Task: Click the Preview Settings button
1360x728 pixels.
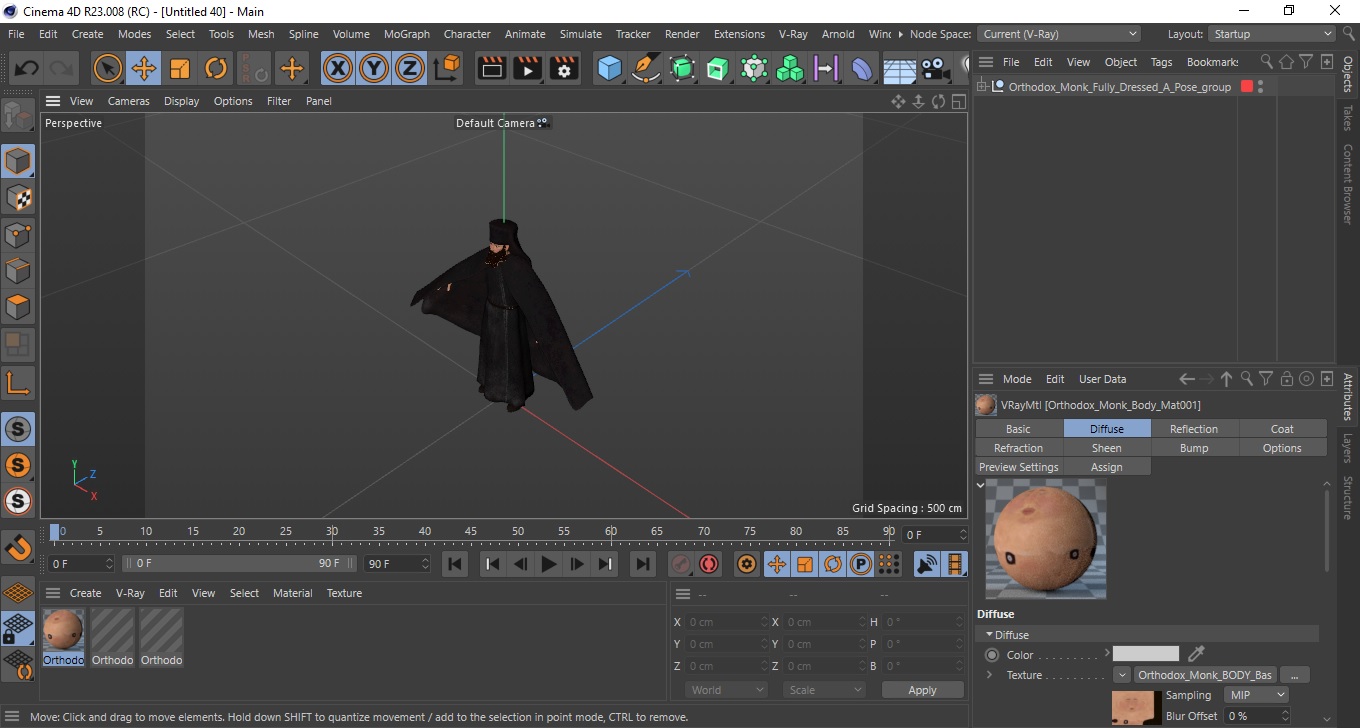Action: click(1018, 467)
